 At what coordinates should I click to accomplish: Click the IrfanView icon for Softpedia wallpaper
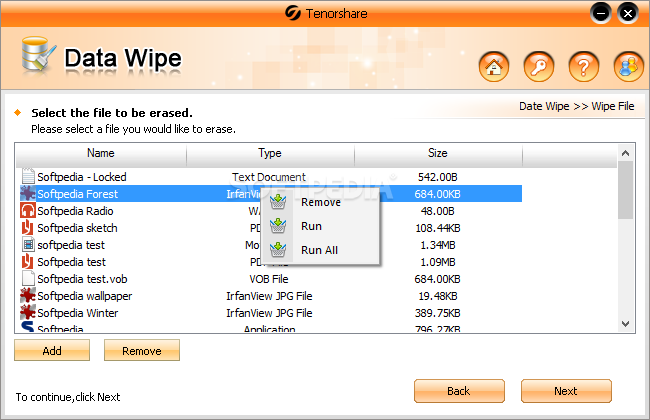pyautogui.click(x=28, y=296)
